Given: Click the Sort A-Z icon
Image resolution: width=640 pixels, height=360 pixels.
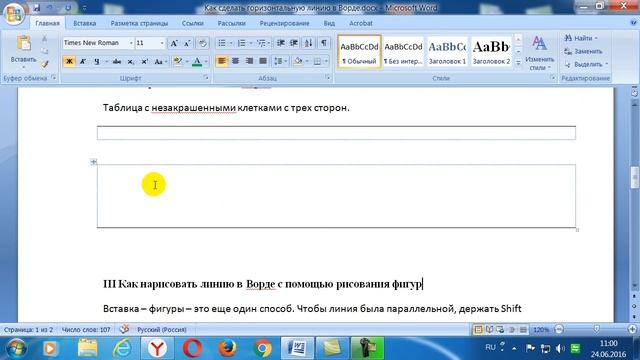Looking at the screenshot, I should point(309,43).
